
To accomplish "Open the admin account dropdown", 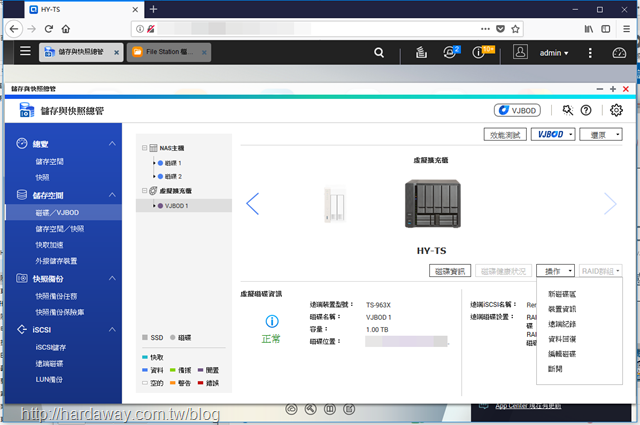I will tap(554, 53).
